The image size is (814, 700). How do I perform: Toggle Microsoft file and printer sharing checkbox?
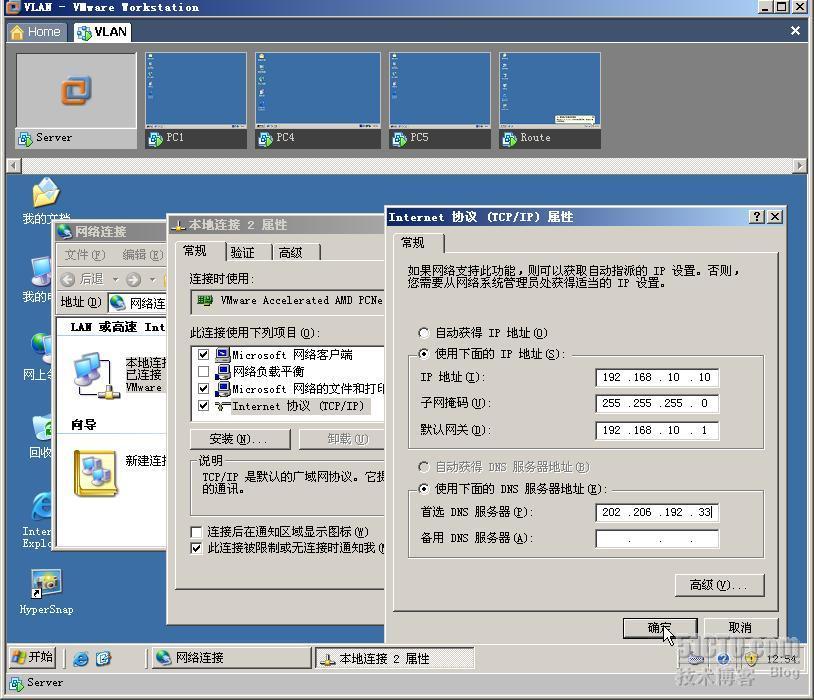(204, 389)
